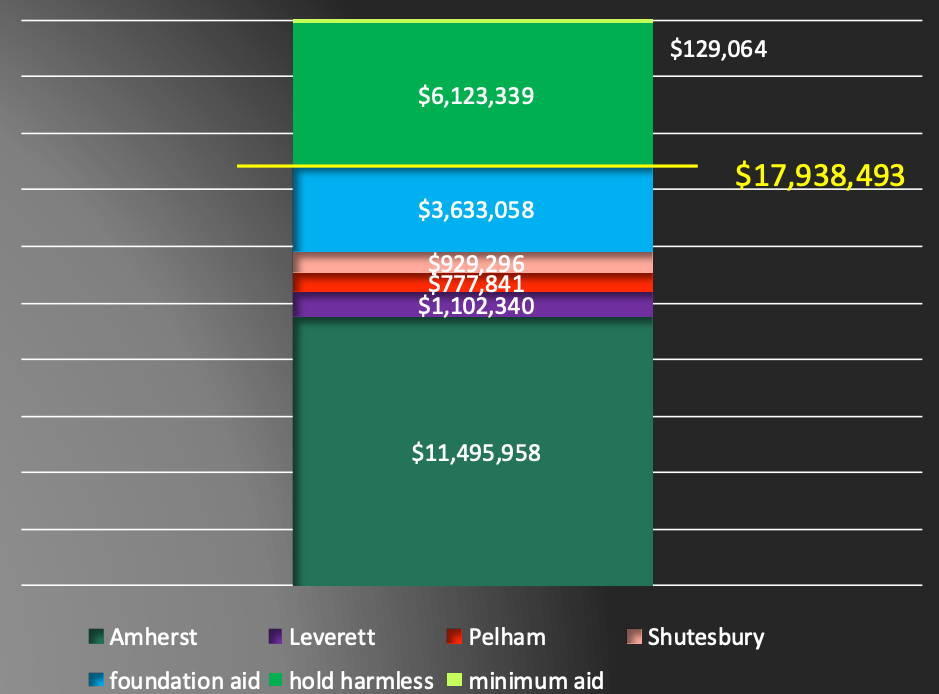
Task: Select the $777,841 data label
Action: (x=476, y=285)
